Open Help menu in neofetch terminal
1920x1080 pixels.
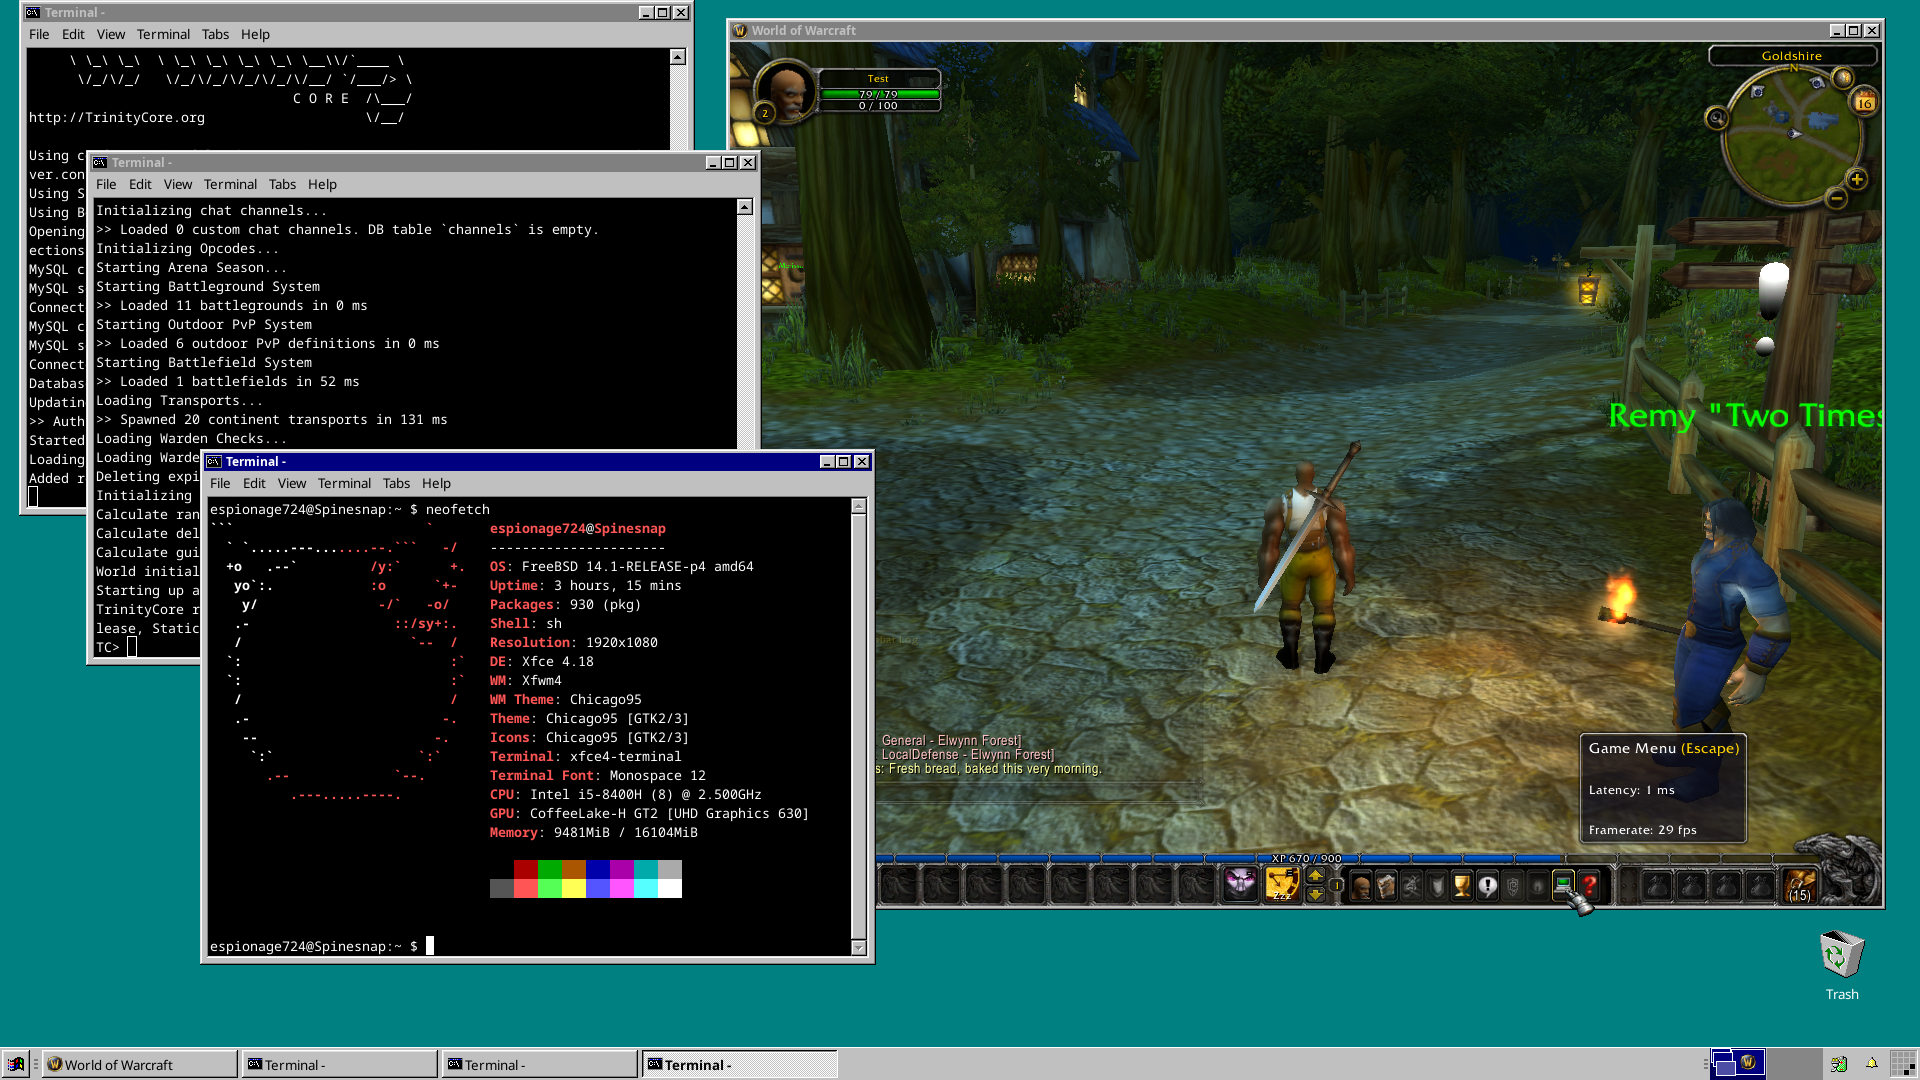point(436,483)
